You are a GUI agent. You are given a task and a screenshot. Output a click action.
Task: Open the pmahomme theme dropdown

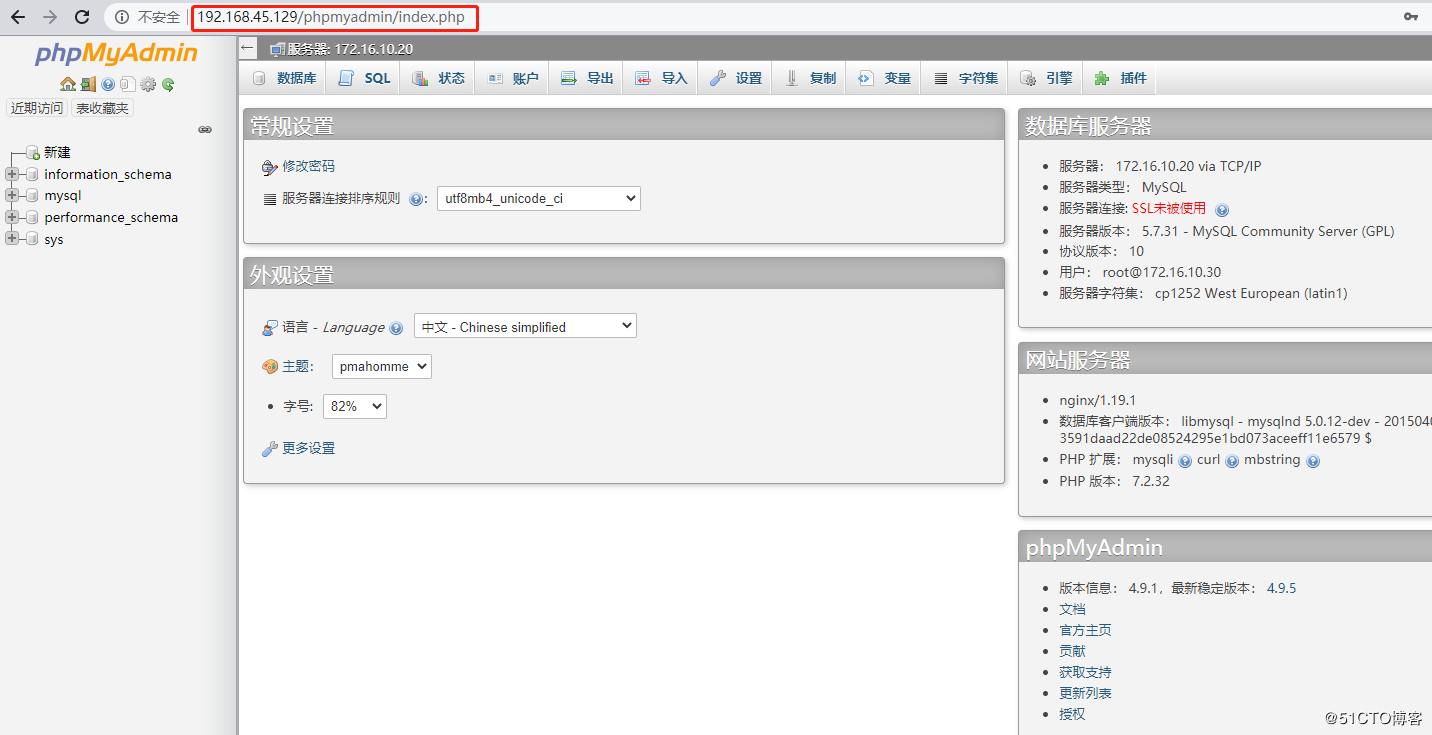click(381, 367)
